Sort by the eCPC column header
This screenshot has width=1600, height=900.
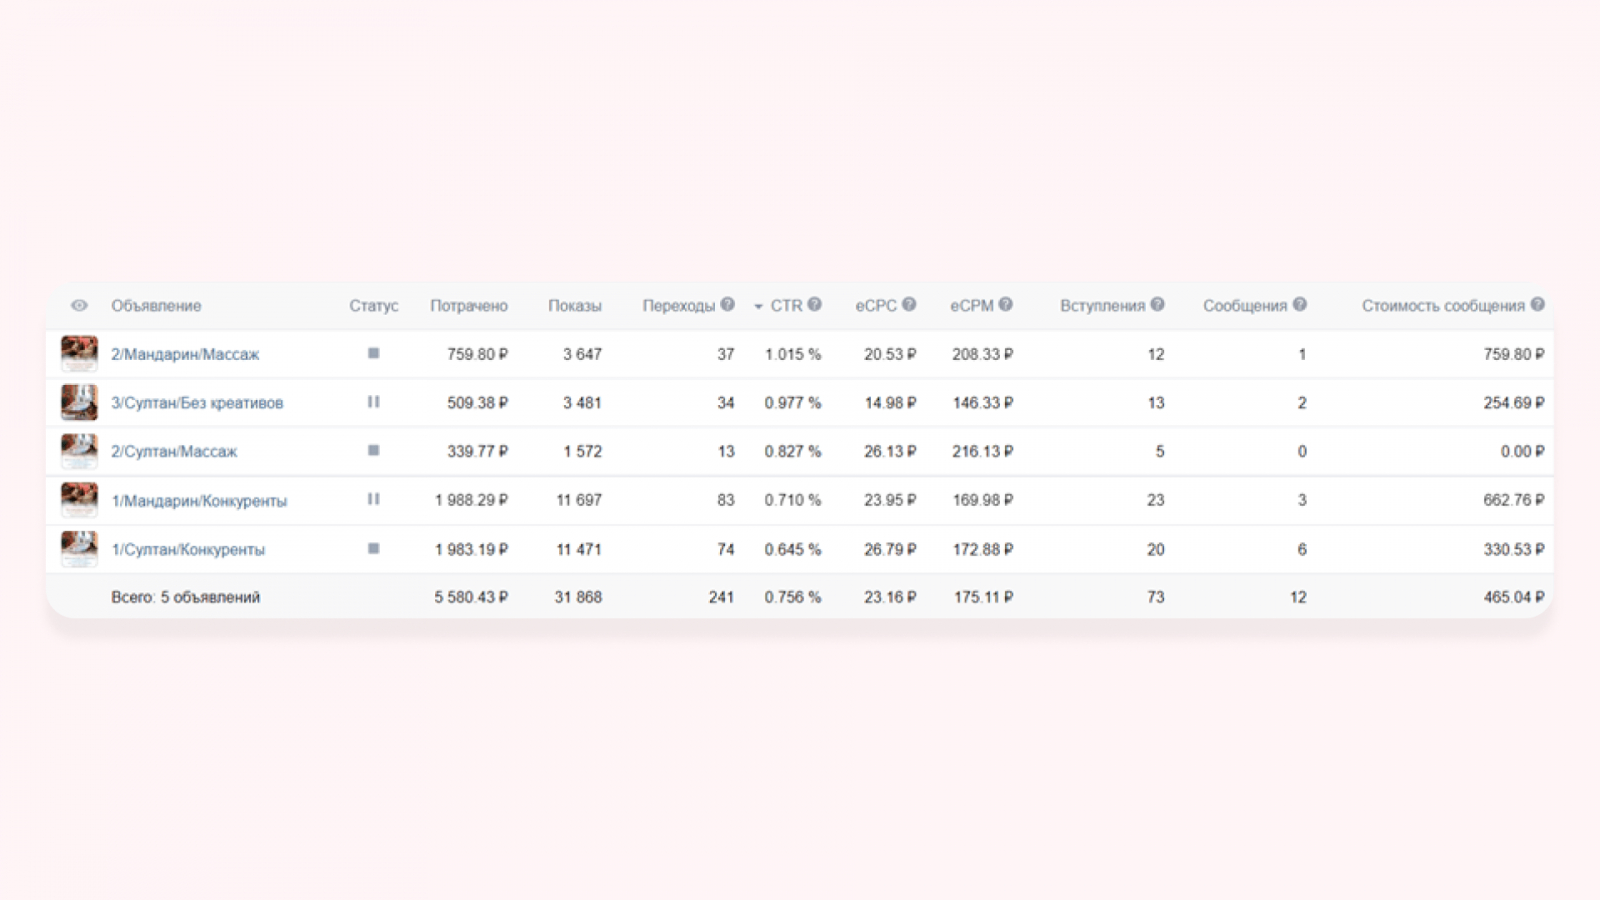pos(876,306)
